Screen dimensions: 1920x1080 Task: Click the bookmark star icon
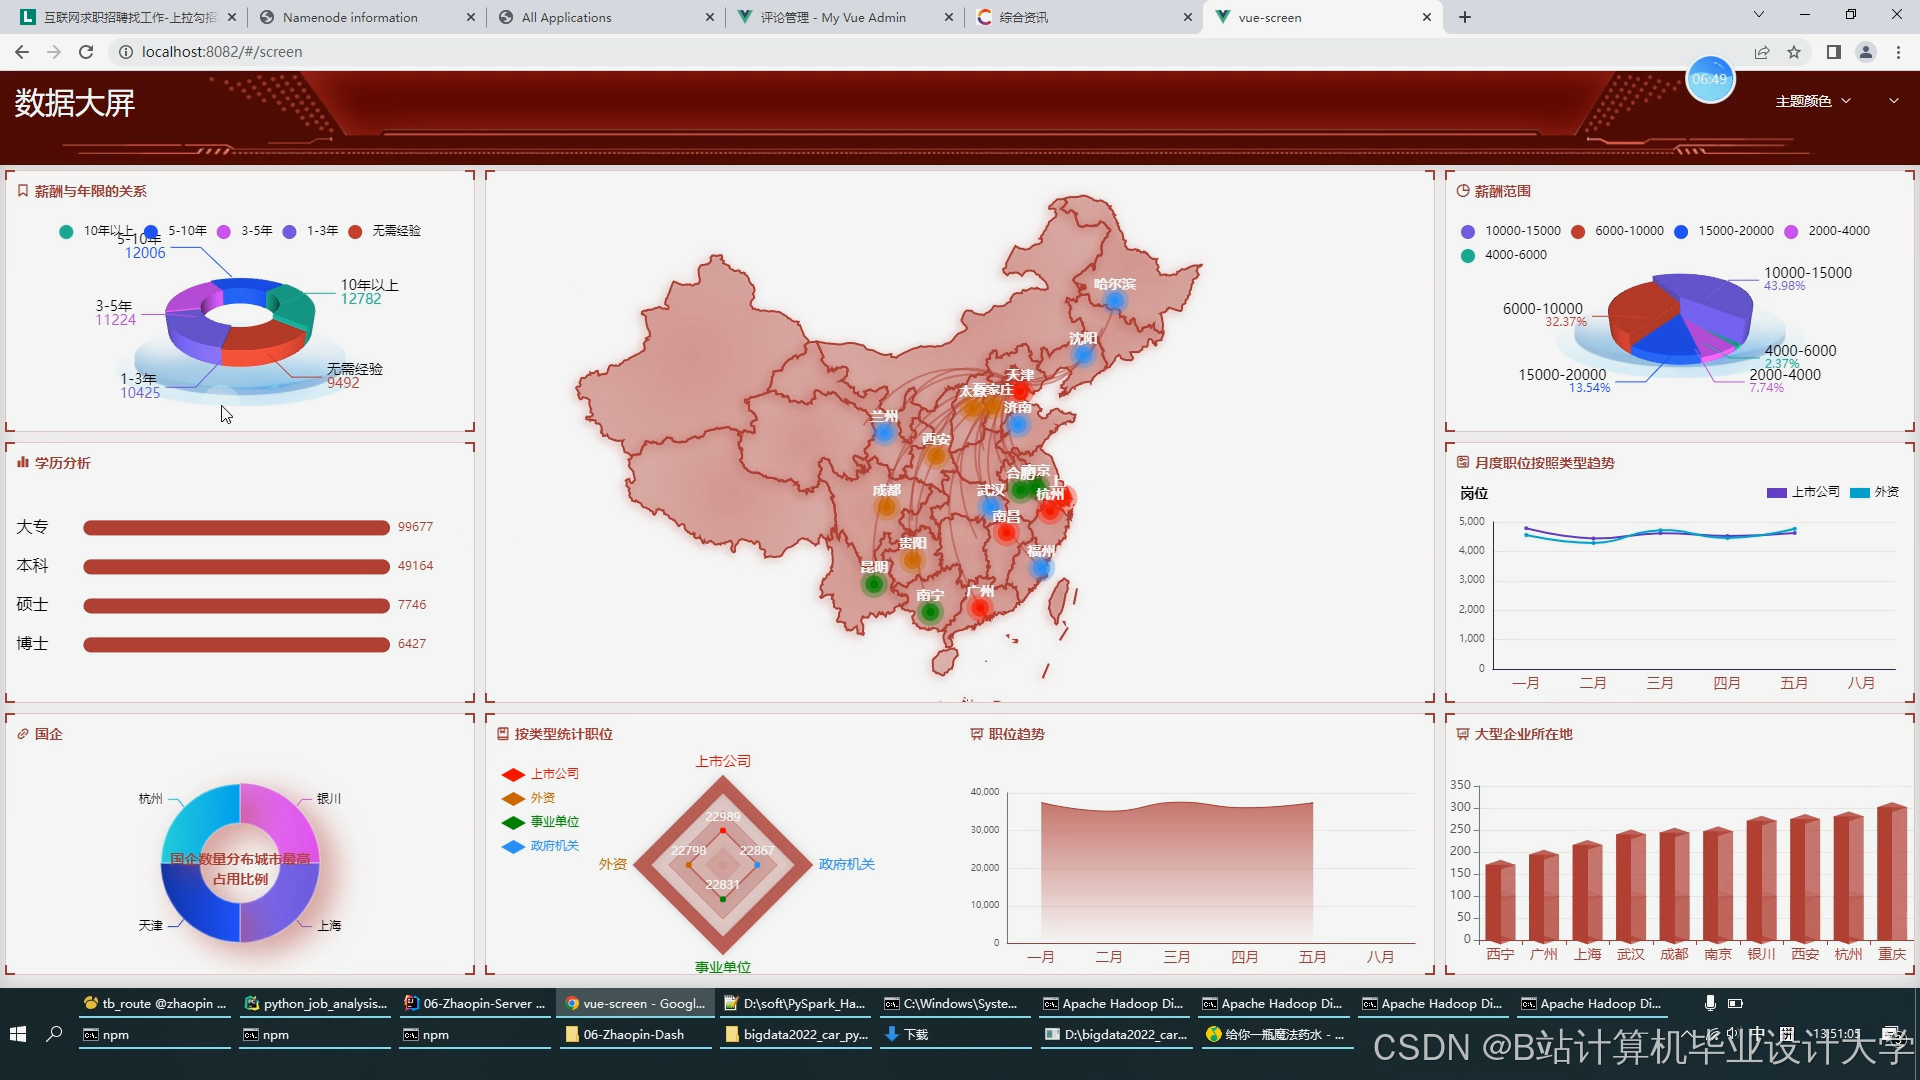pyautogui.click(x=1794, y=52)
